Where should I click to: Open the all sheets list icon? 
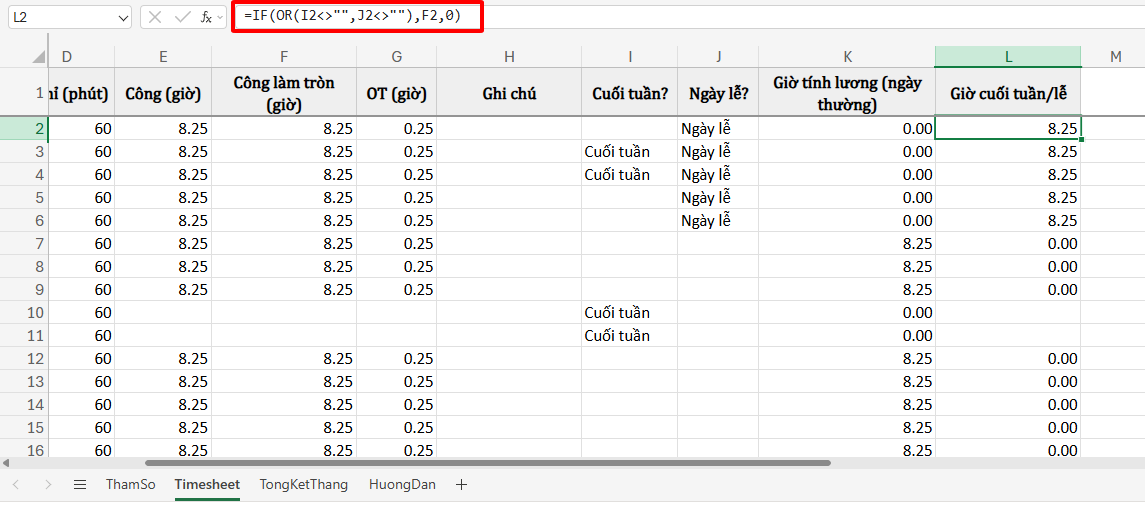80,485
